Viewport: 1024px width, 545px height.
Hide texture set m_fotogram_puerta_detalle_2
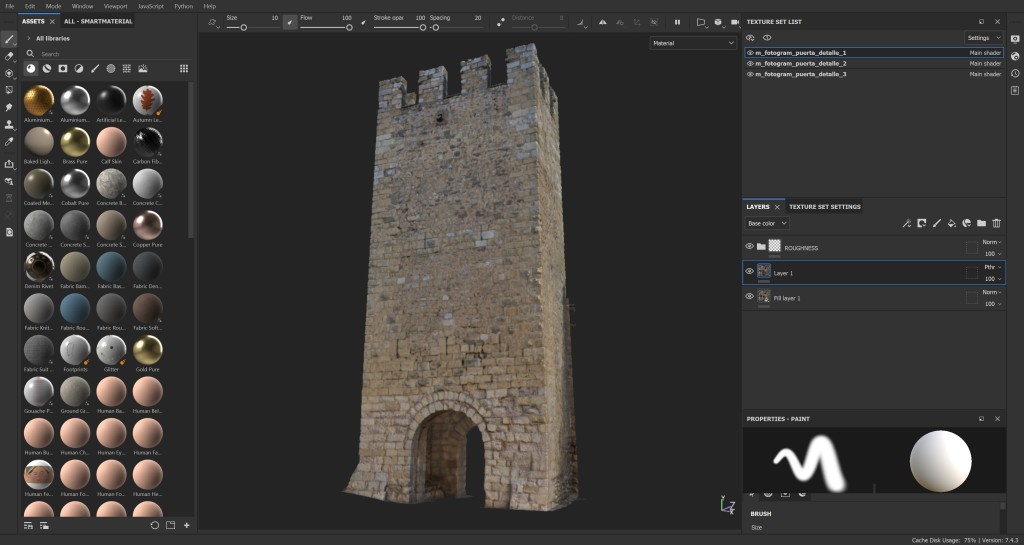[750, 63]
